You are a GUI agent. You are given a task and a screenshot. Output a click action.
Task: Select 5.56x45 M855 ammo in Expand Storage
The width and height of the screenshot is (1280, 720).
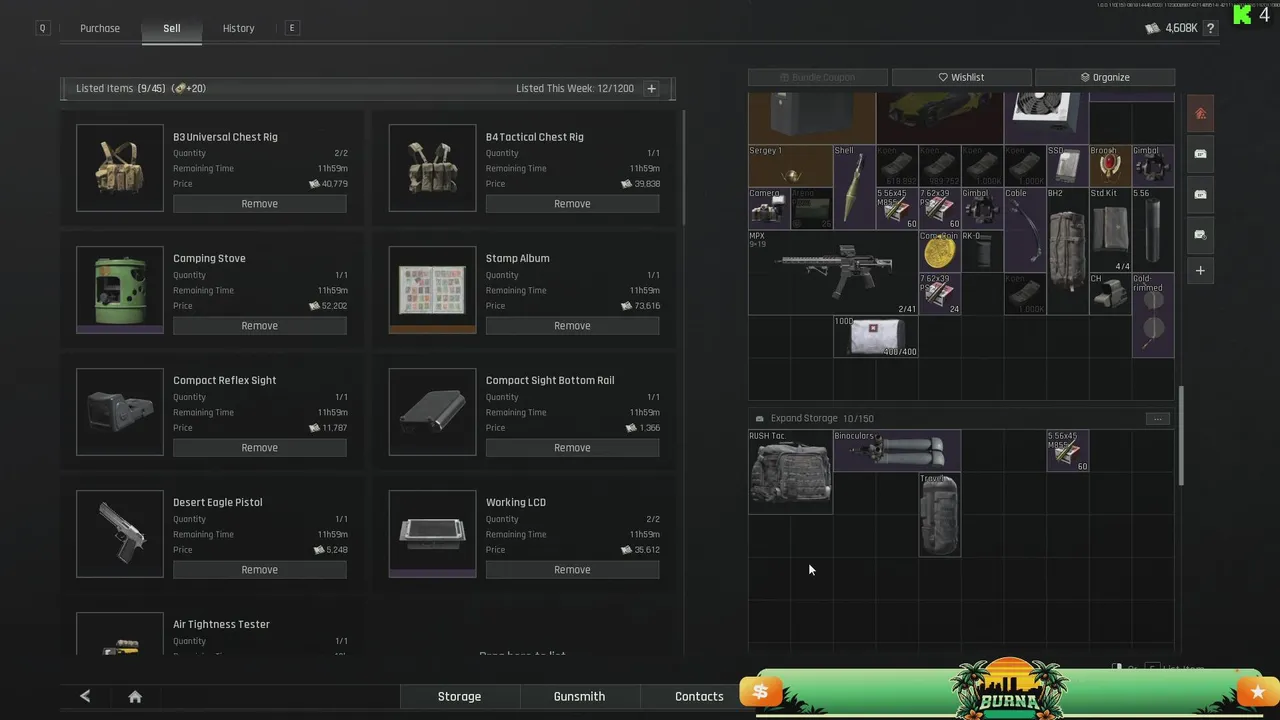[x=1067, y=451]
